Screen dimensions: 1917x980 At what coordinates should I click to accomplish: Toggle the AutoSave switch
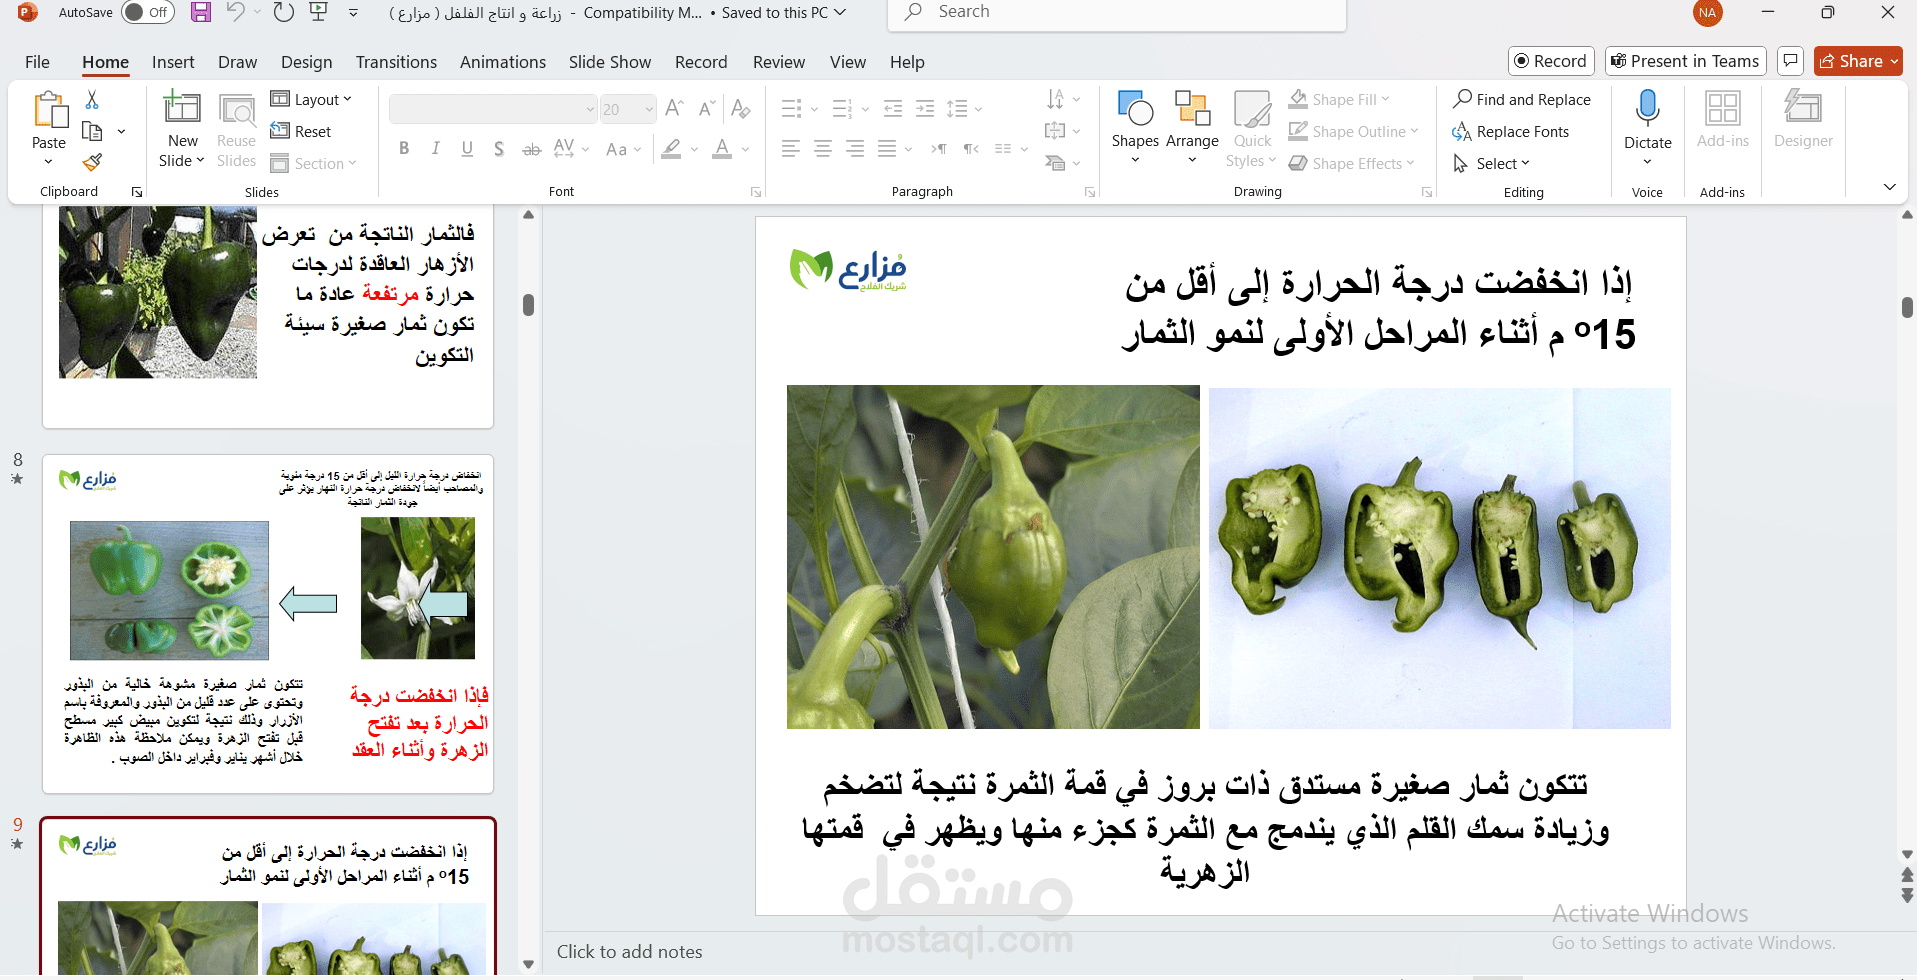click(147, 13)
